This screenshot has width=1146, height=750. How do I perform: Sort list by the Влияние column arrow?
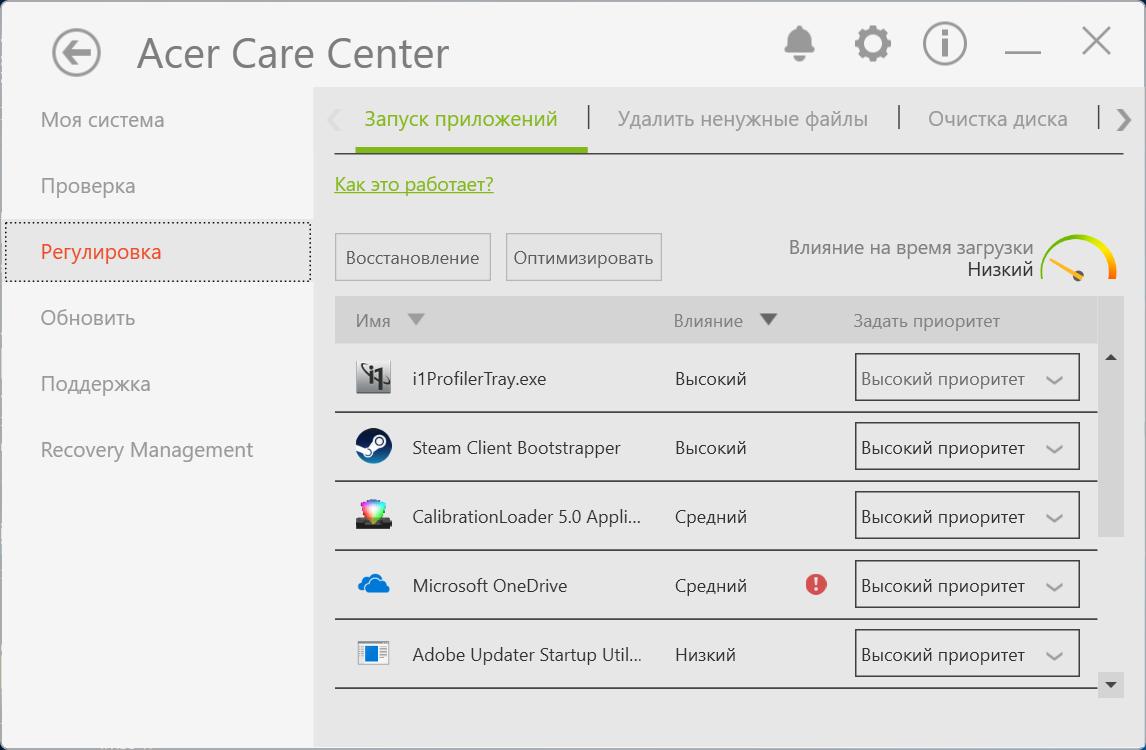coord(768,319)
